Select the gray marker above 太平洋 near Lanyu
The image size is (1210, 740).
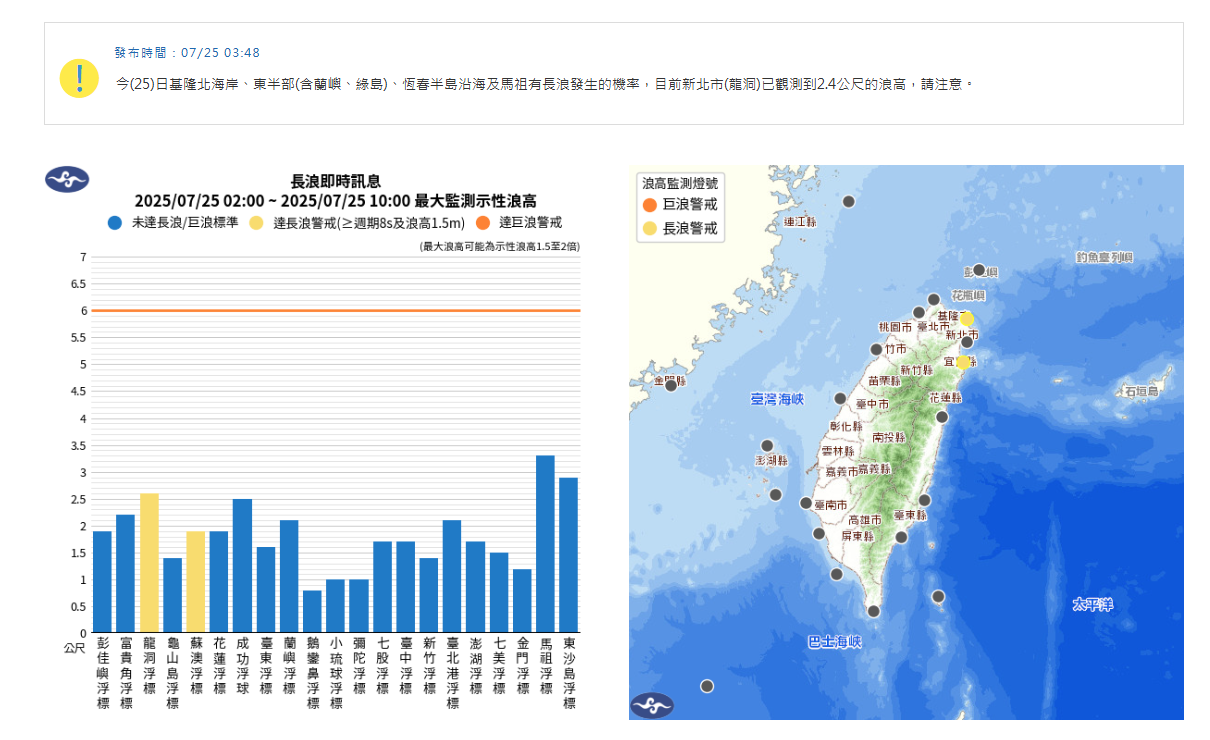938,596
